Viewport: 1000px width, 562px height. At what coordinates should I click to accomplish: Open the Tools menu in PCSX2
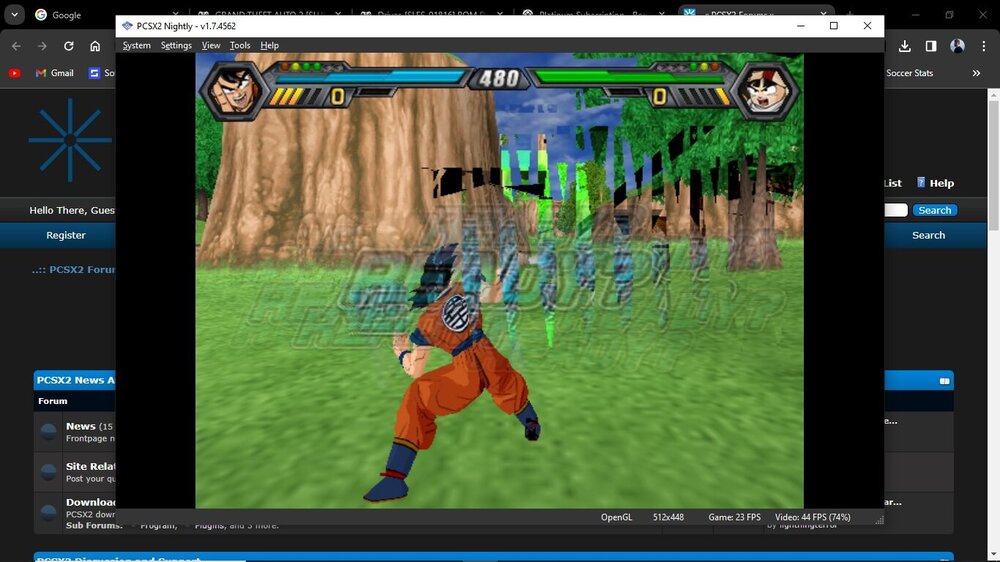(240, 46)
